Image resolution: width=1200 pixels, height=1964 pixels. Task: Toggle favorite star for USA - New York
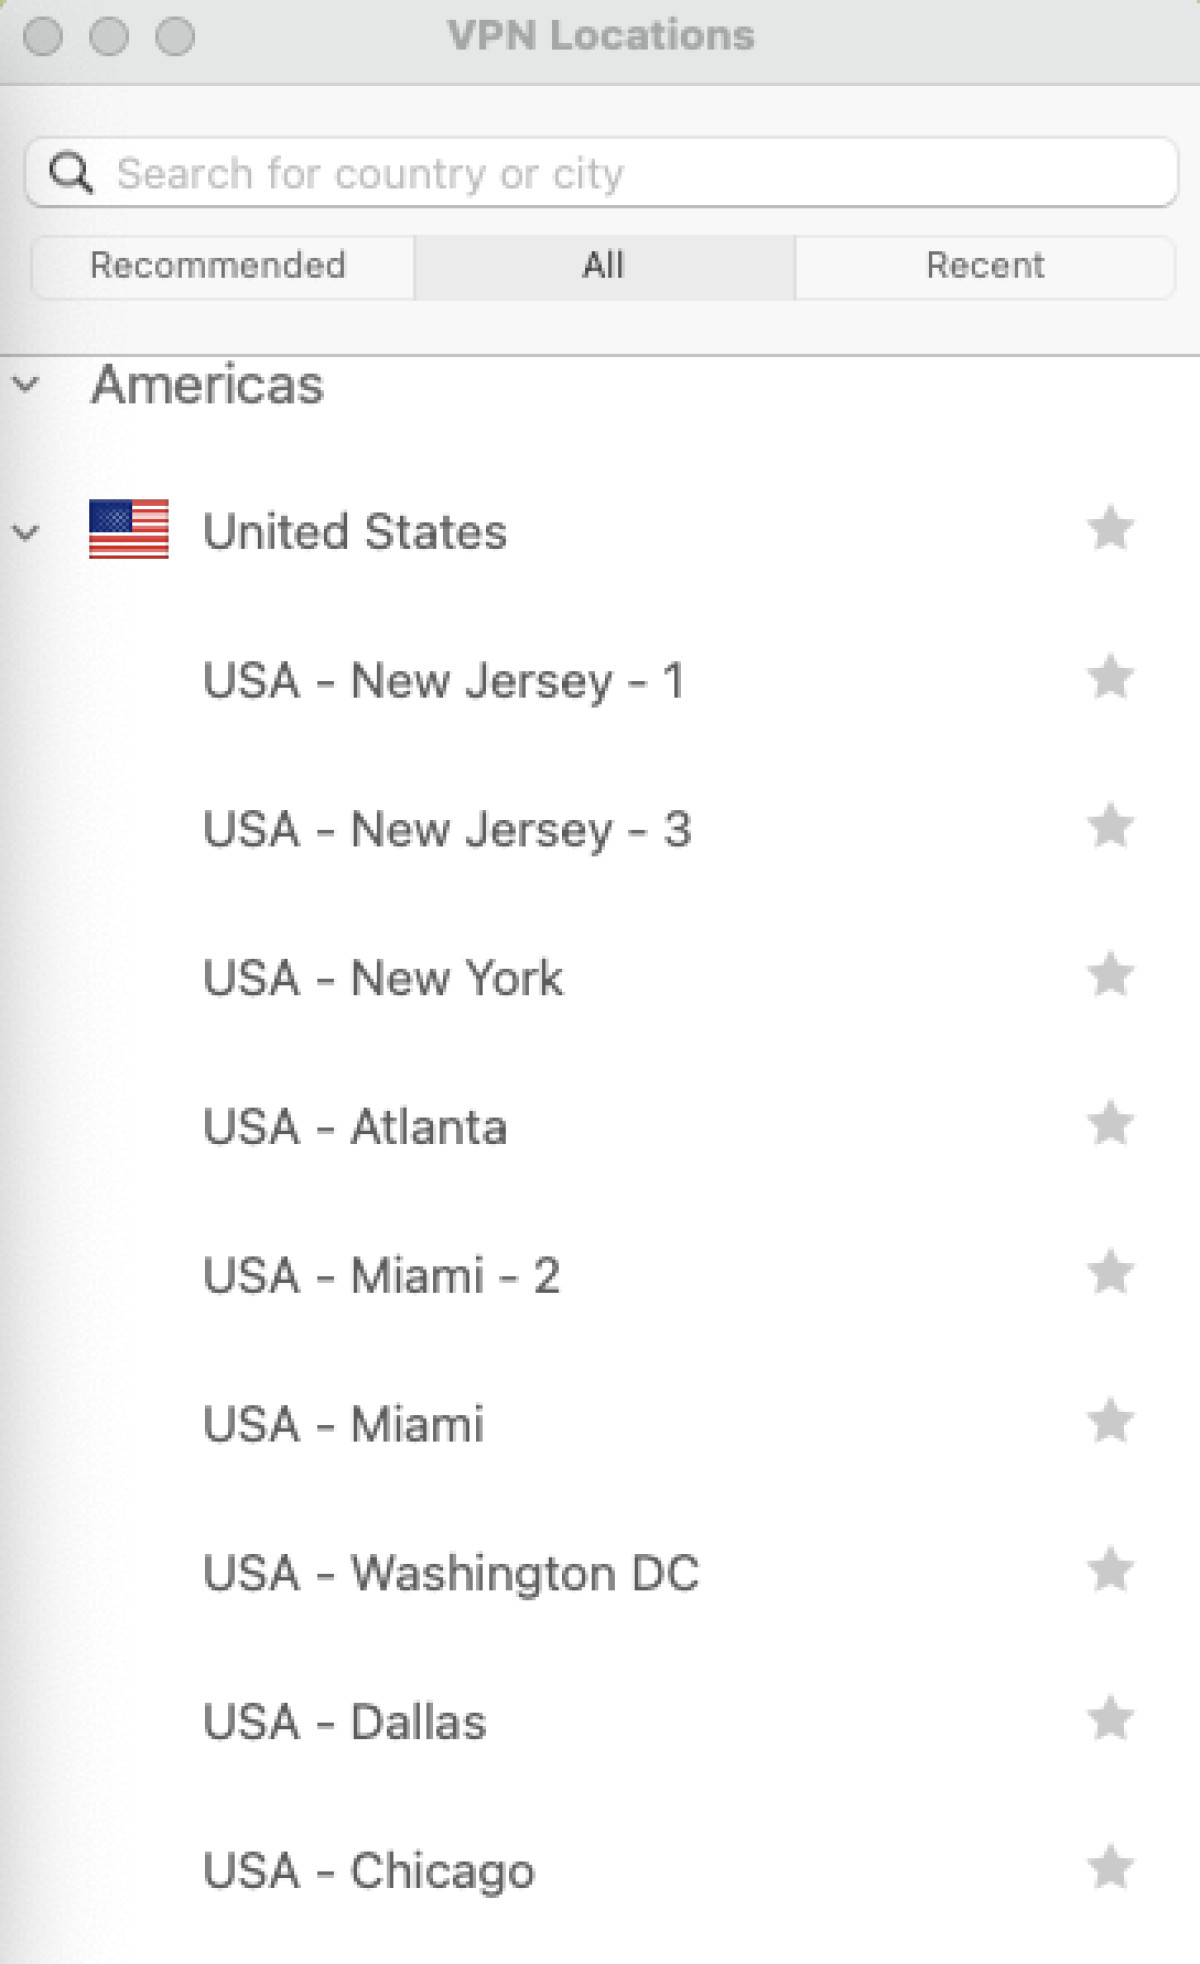pyautogui.click(x=1110, y=975)
